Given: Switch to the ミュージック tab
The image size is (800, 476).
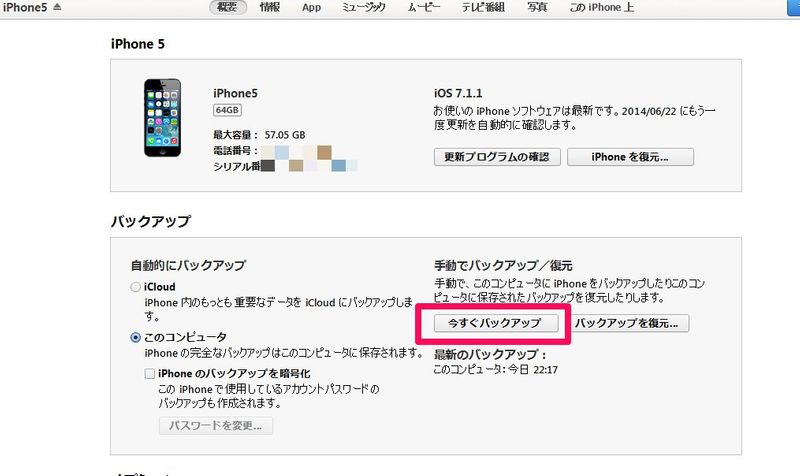Looking at the screenshot, I should pyautogui.click(x=364, y=7).
